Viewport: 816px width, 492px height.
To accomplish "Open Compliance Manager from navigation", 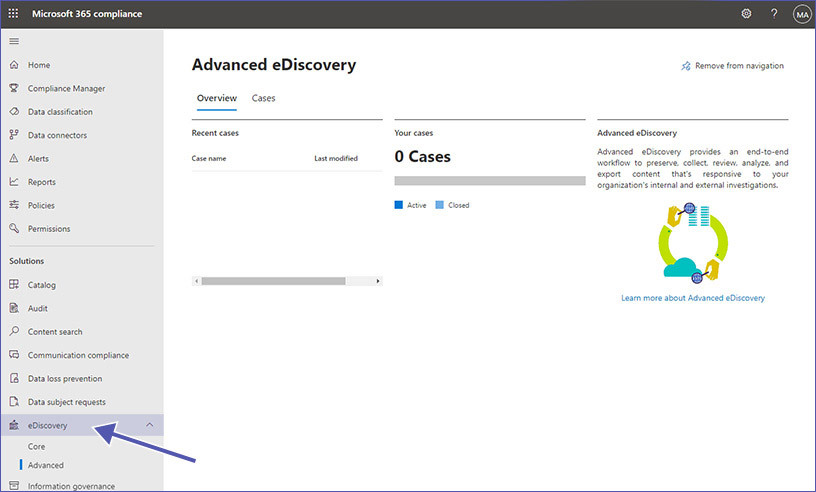I will (67, 89).
